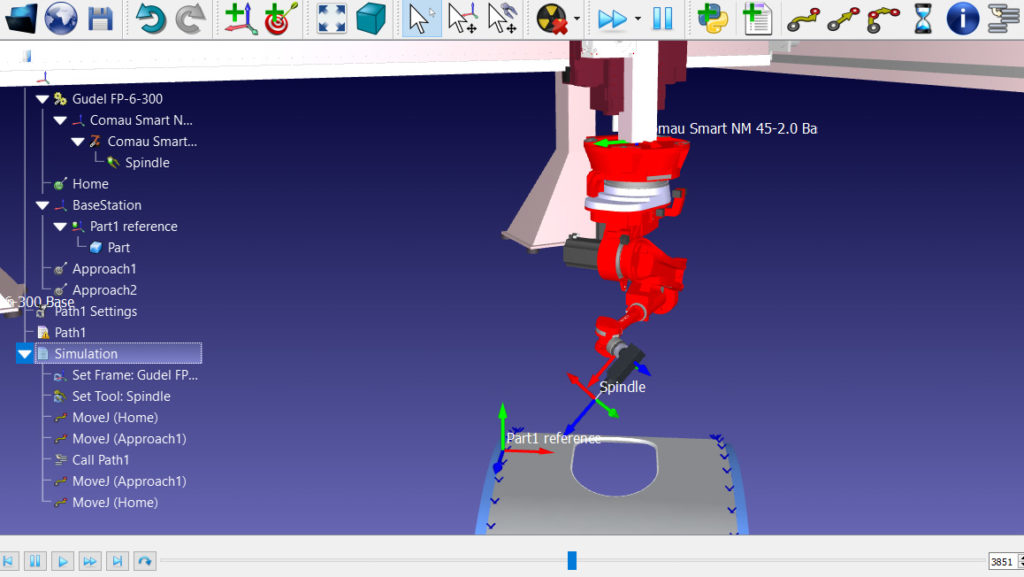Toggle simulation pause in the toolbar
This screenshot has height=577, width=1024.
pos(661,17)
